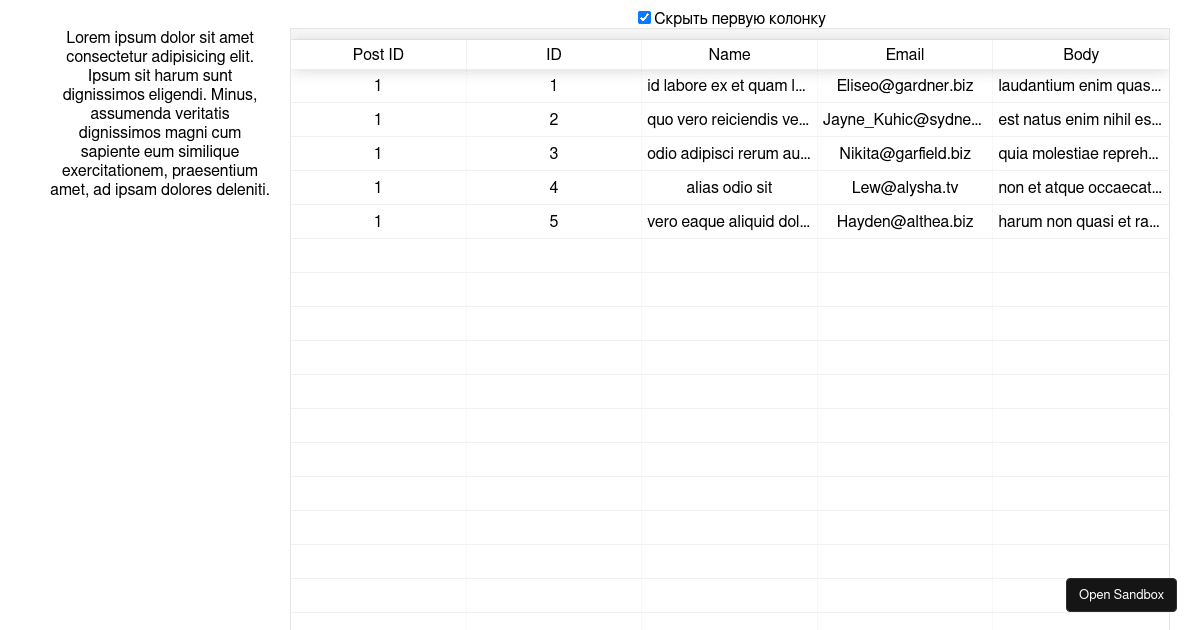Image resolution: width=1200 pixels, height=630 pixels.
Task: Select the Jayne_Kuhic email cell
Action: pos(903,119)
